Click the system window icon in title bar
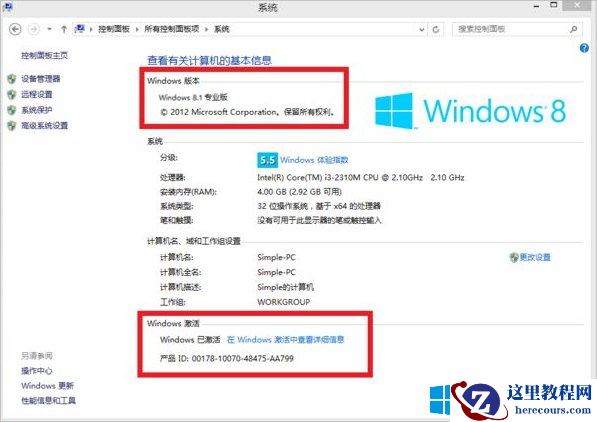 click(x=7, y=6)
